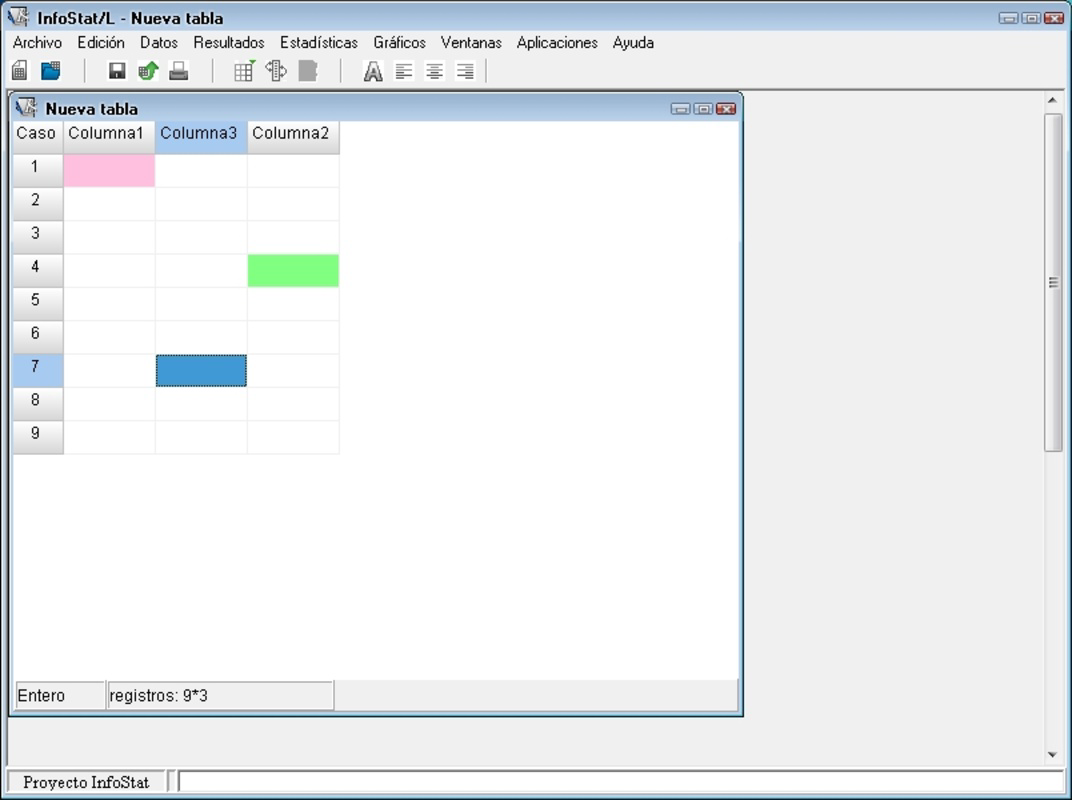Click the pink cell in Columna1 row 1
Viewport: 1072px width, 800px height.
[109, 170]
